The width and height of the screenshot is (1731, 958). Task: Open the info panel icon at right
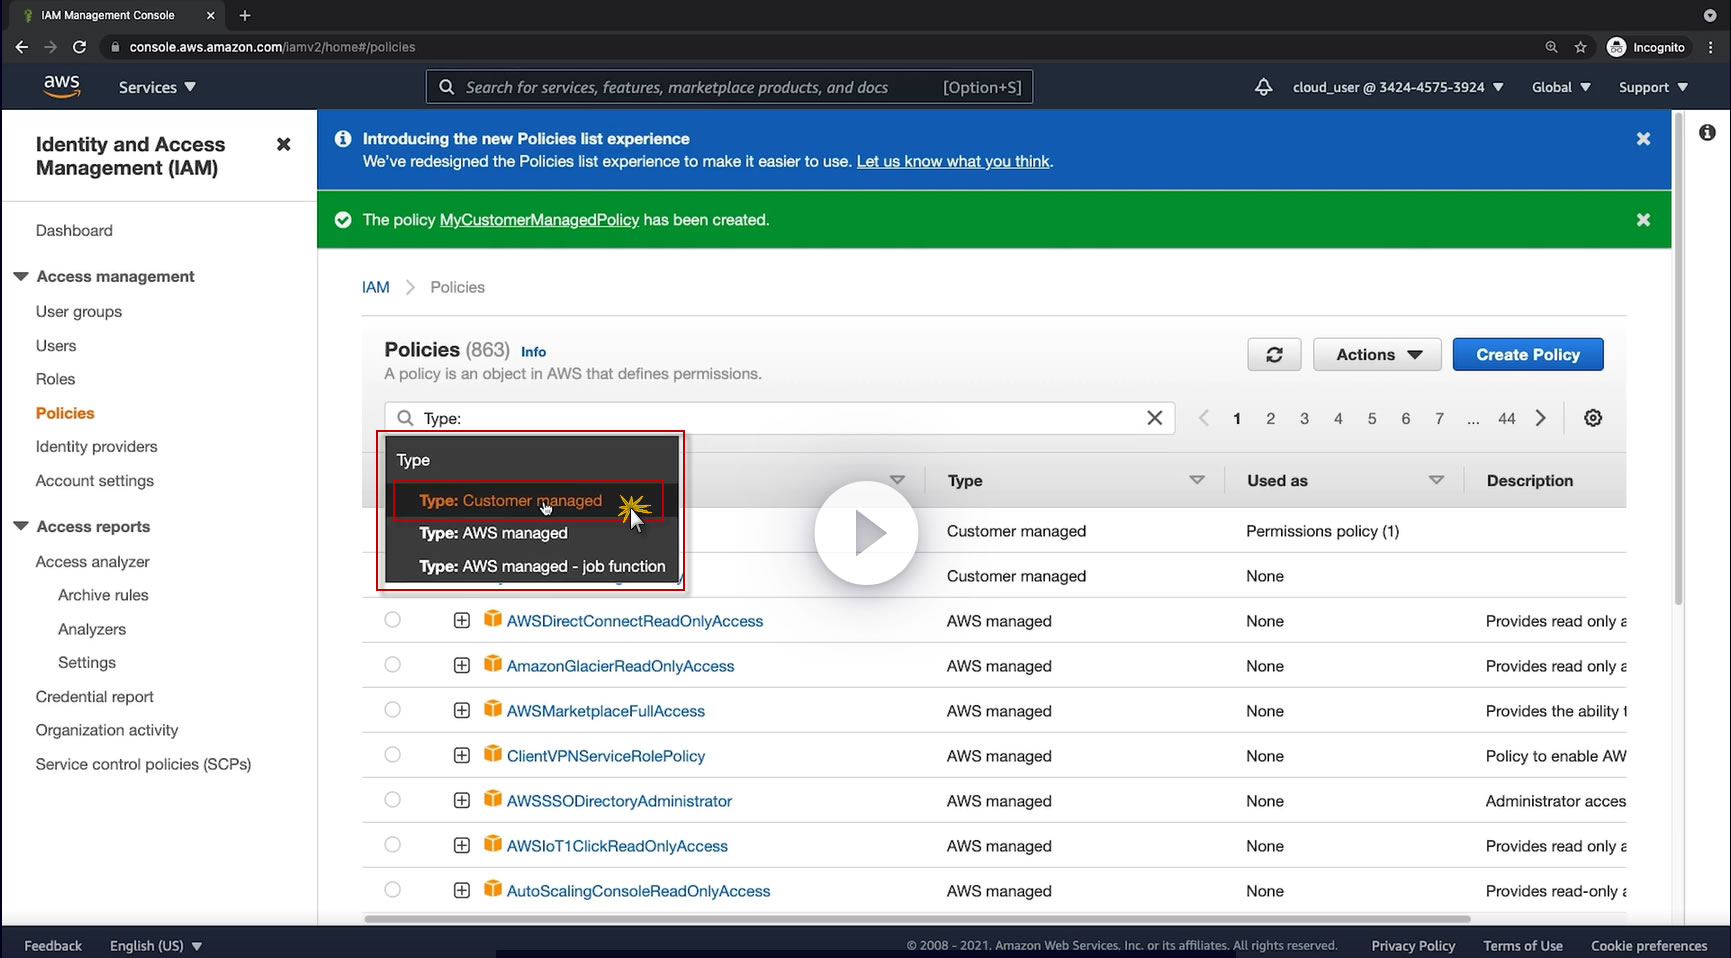pyautogui.click(x=1707, y=133)
